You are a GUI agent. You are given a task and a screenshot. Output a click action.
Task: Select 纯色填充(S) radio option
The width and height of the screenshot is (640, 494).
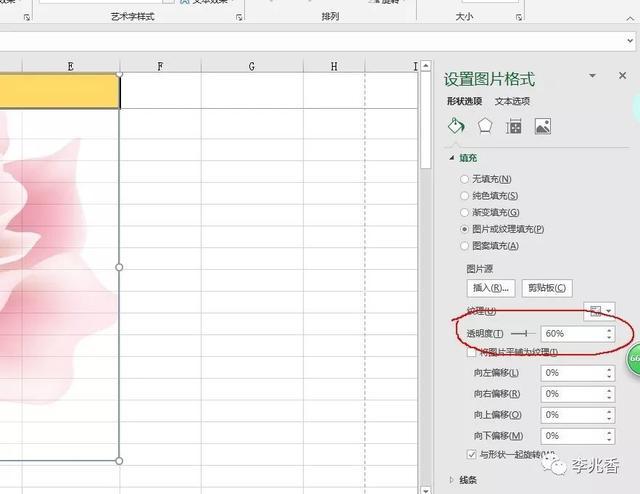click(464, 196)
